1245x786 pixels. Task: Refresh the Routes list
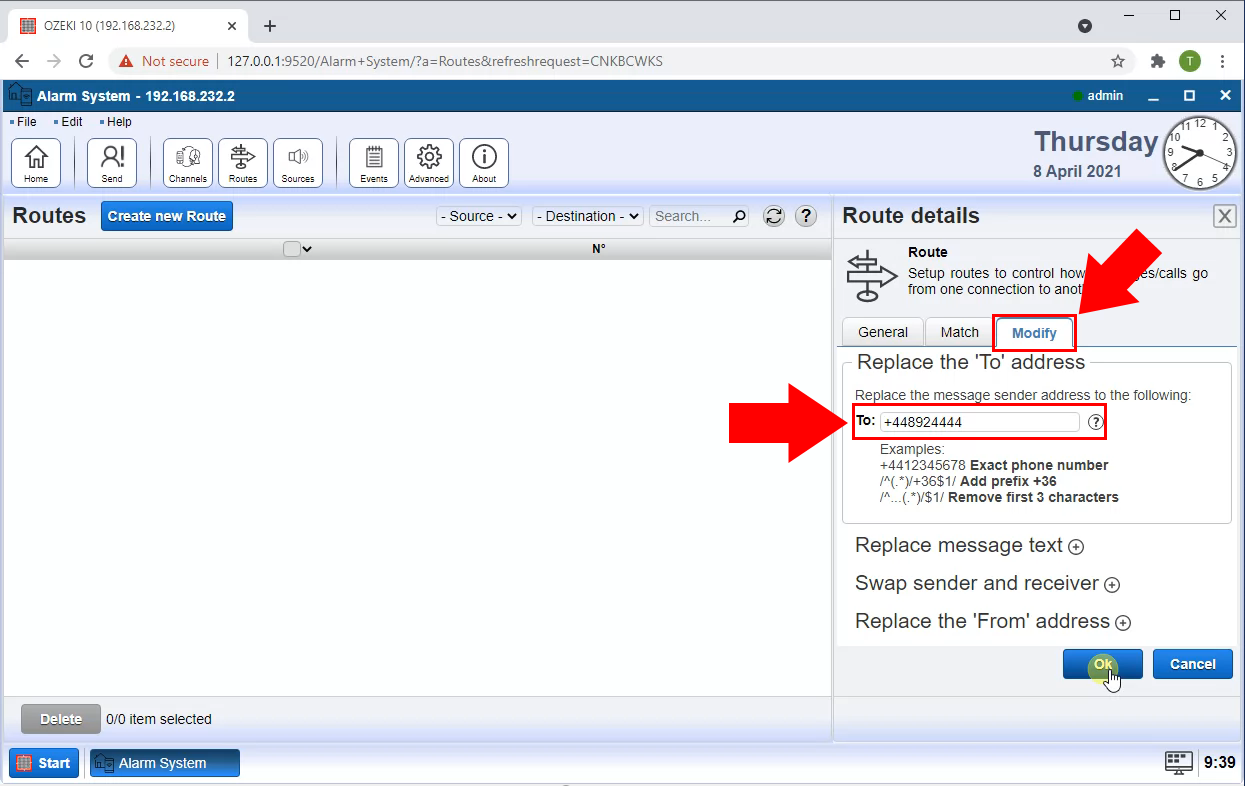(773, 216)
